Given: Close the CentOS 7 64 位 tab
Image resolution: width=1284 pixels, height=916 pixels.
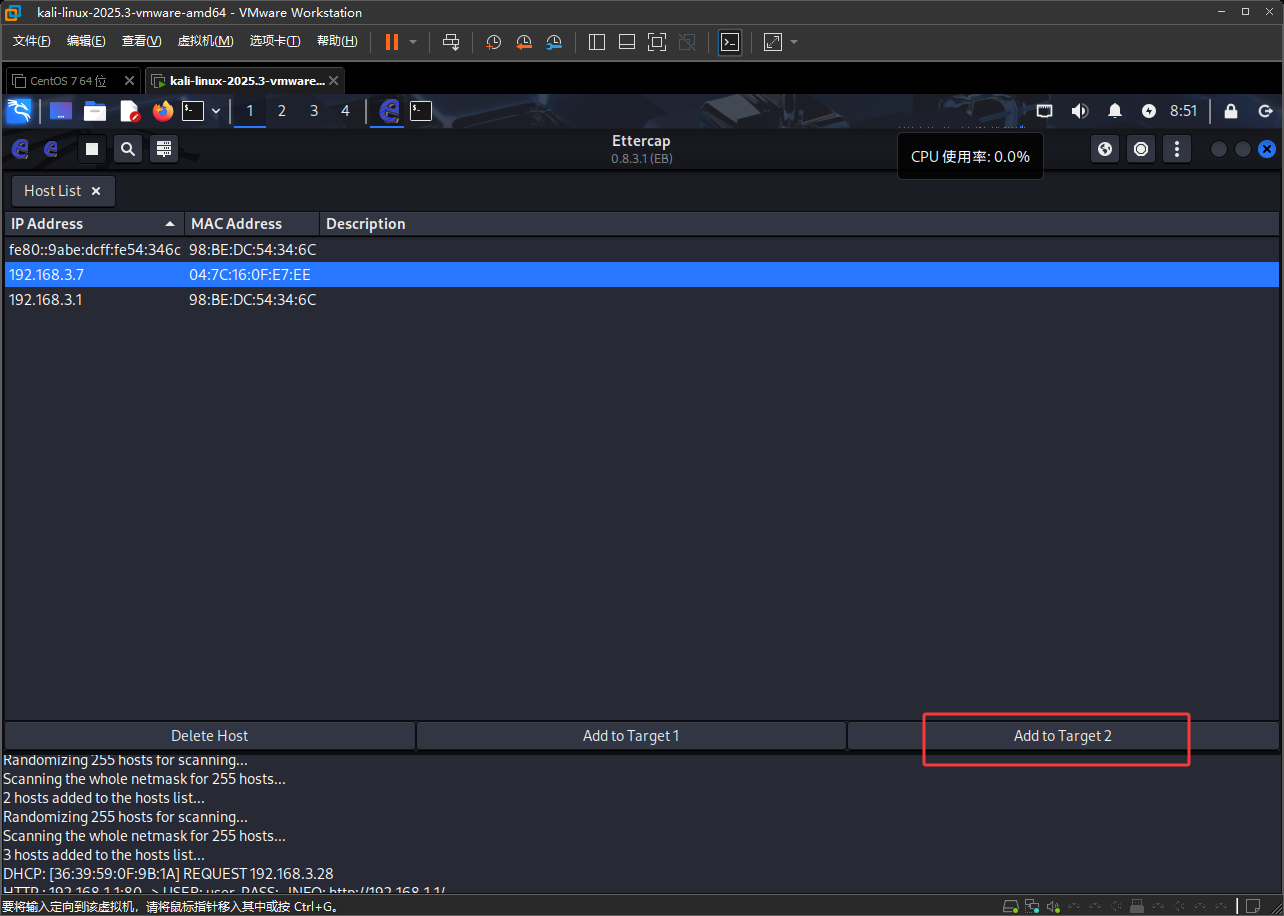Looking at the screenshot, I should pos(129,81).
